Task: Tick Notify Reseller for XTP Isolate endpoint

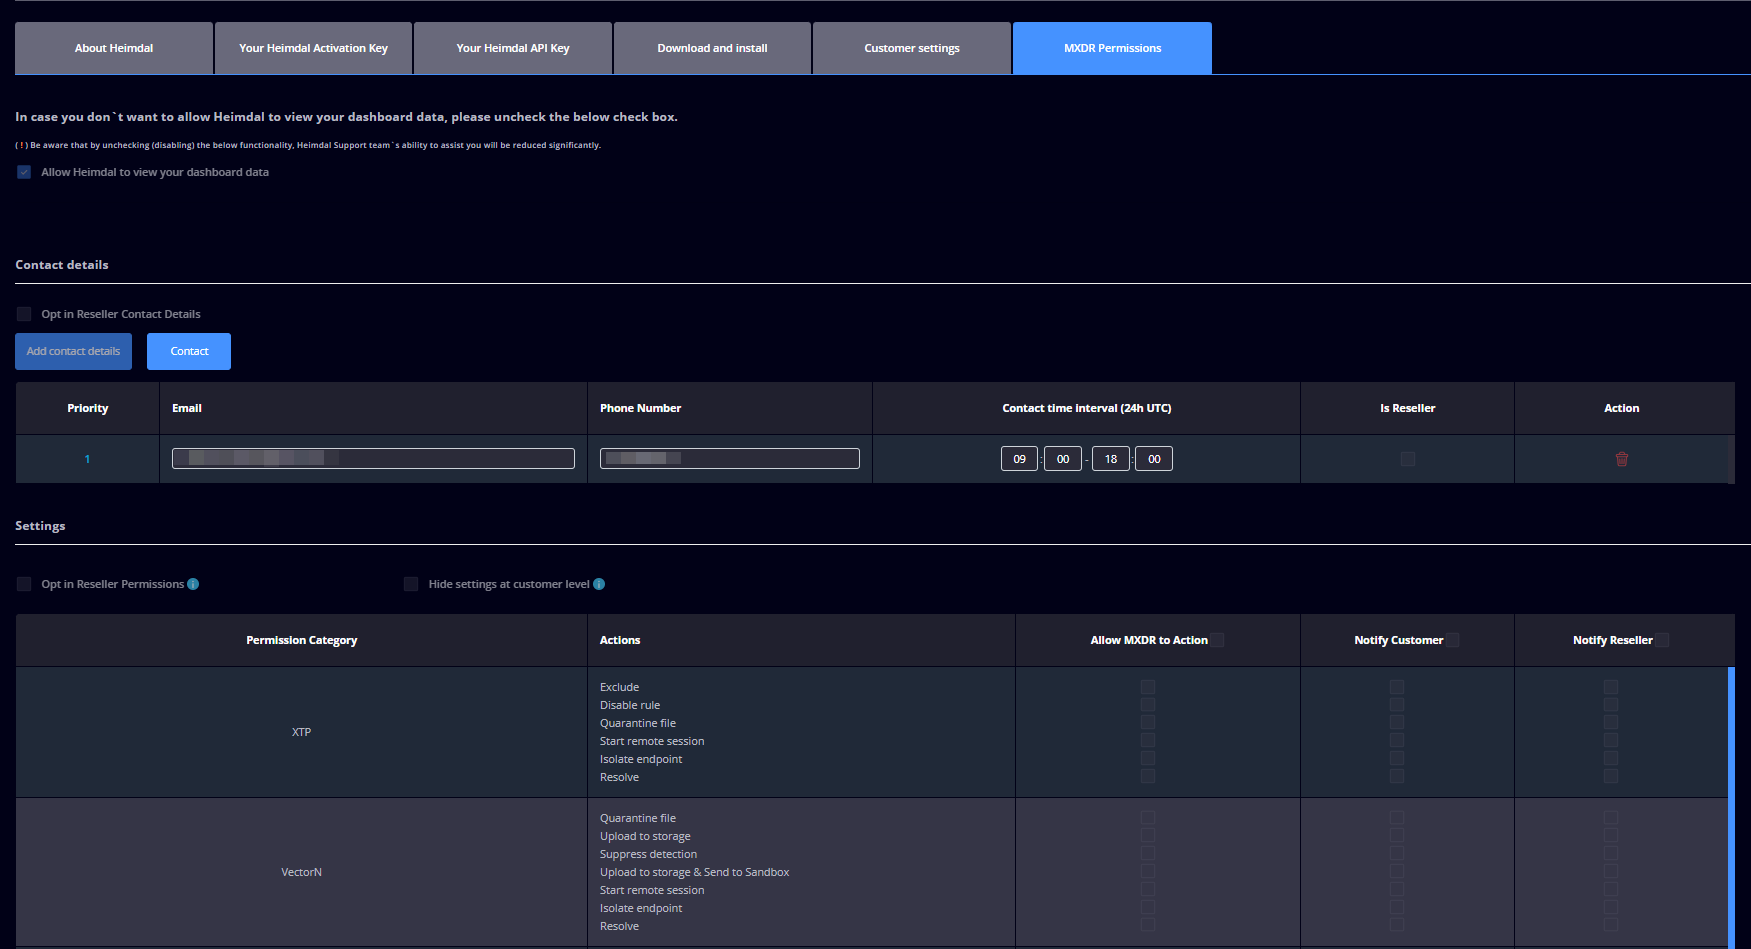Action: [1611, 759]
